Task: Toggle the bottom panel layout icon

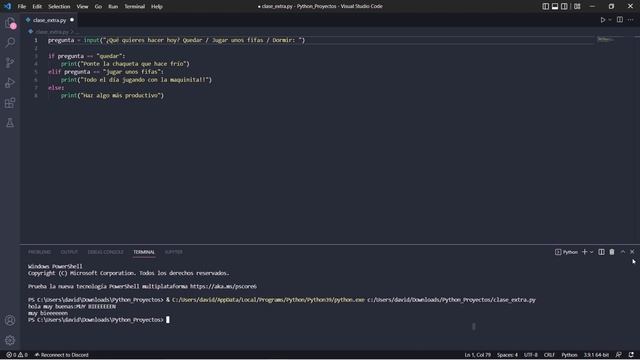Action: coord(555,6)
